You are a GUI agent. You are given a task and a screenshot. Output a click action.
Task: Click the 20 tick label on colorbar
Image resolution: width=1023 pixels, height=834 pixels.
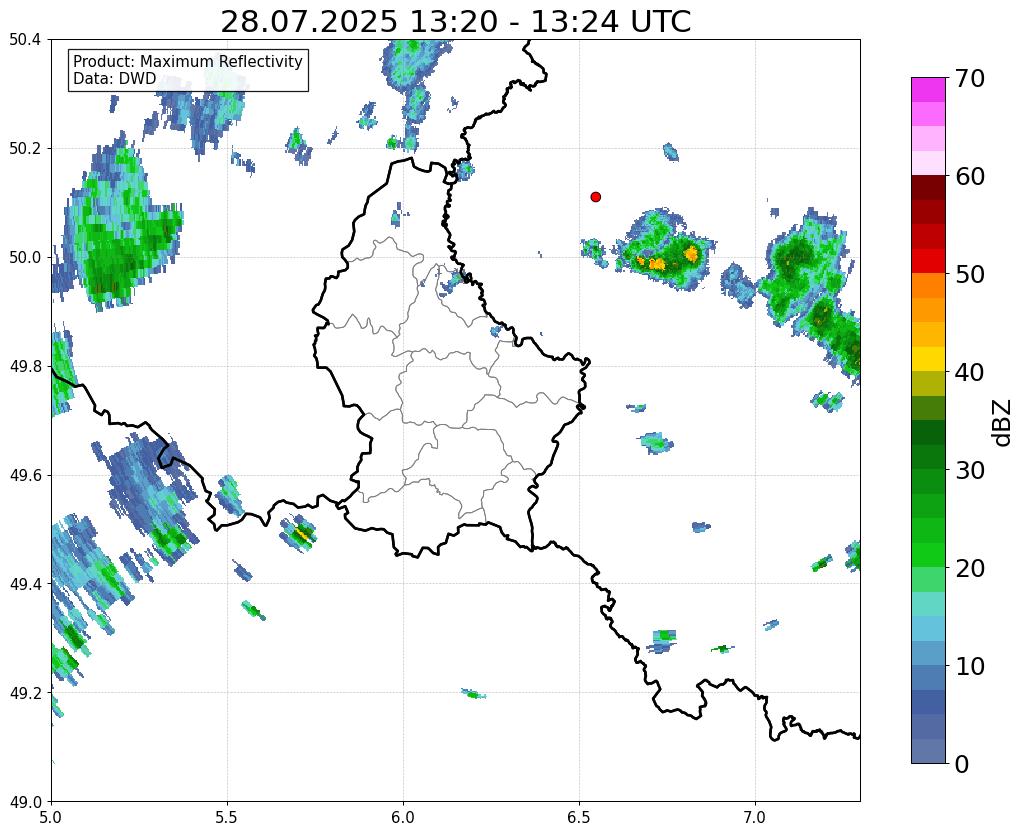click(970, 568)
